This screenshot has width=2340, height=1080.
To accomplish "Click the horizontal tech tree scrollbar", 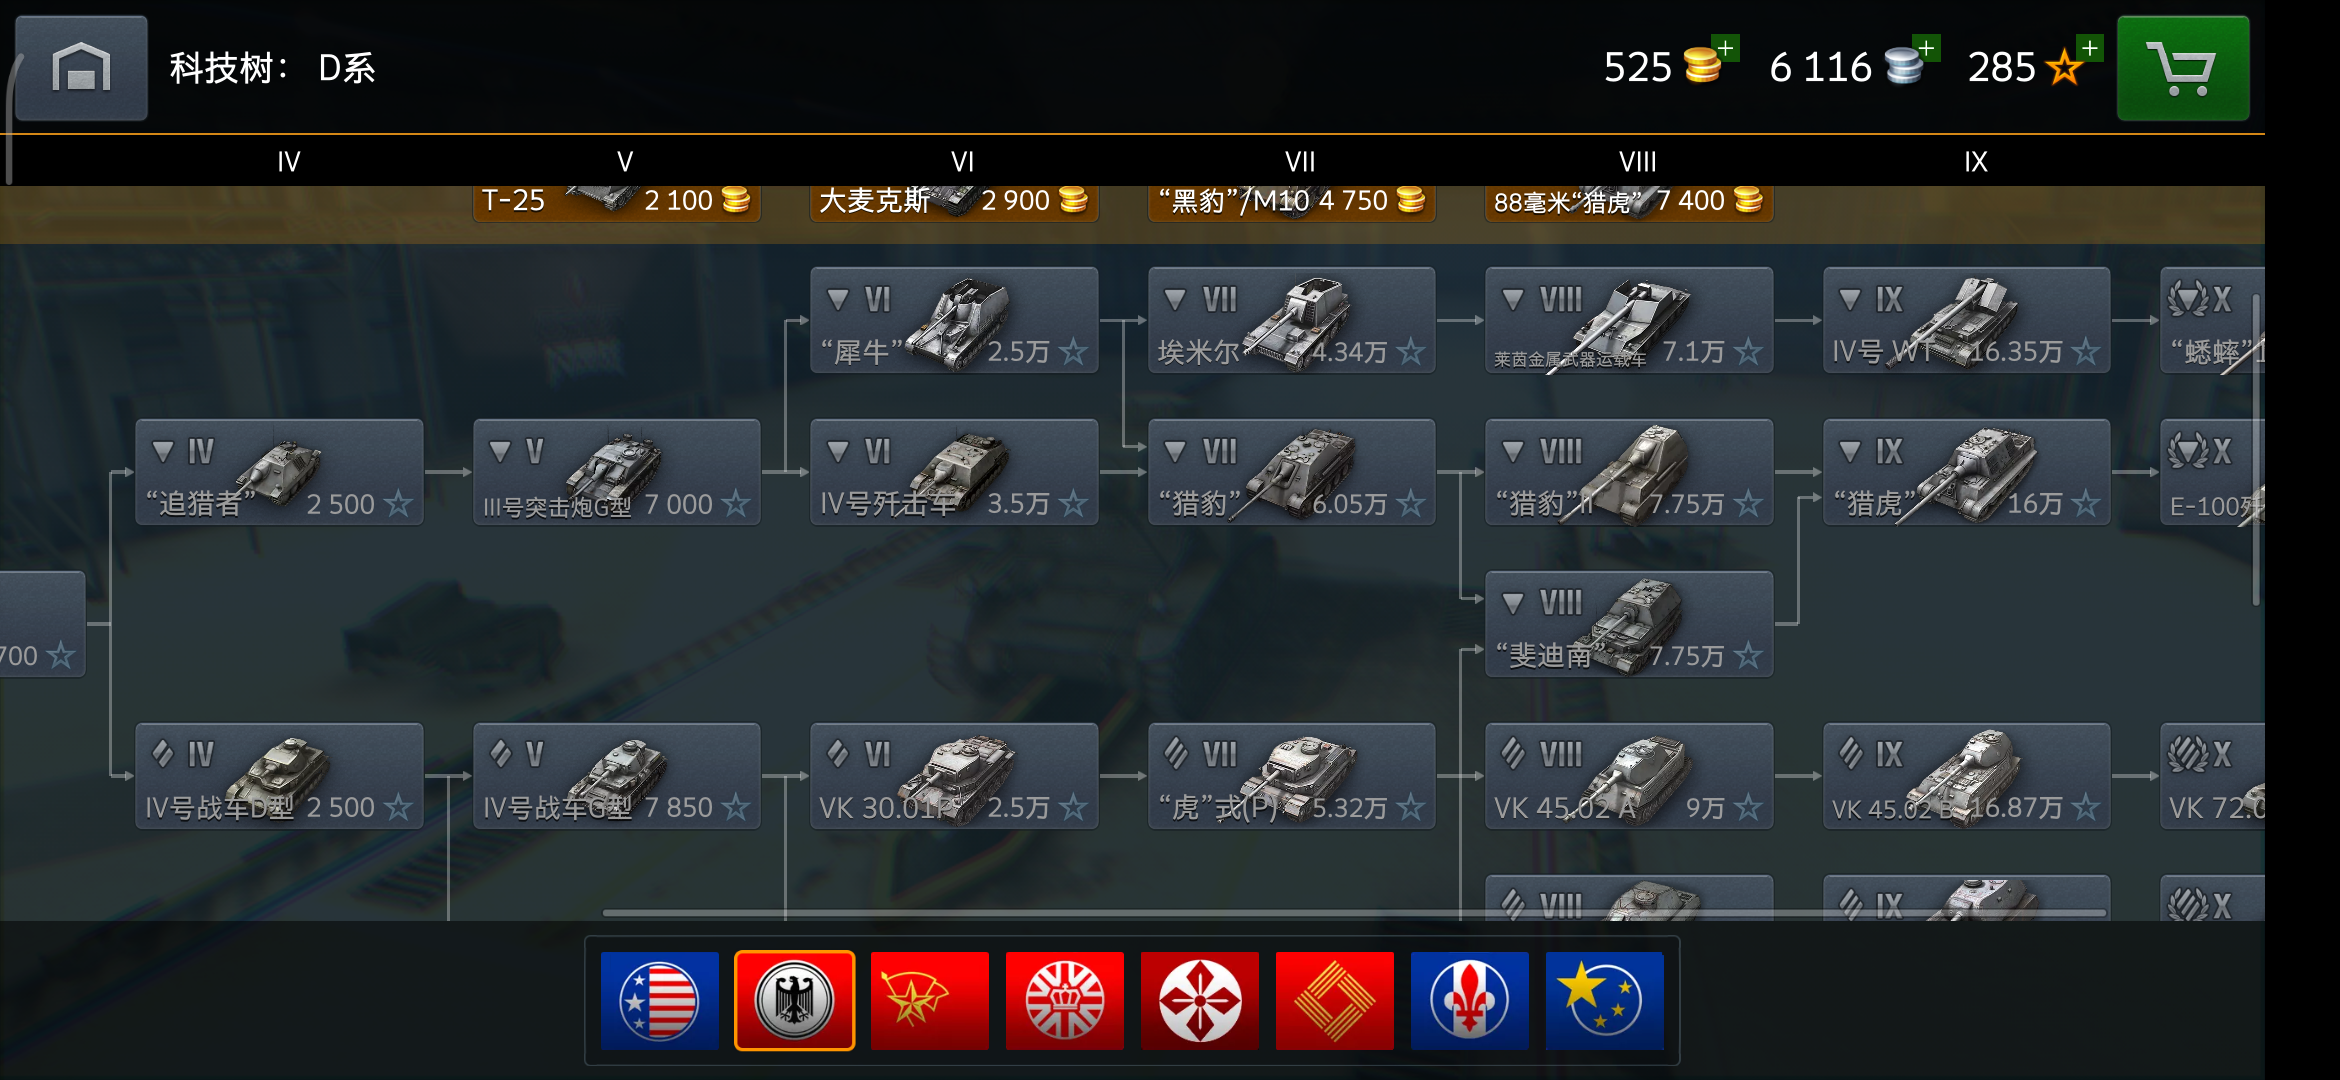I will point(1355,912).
